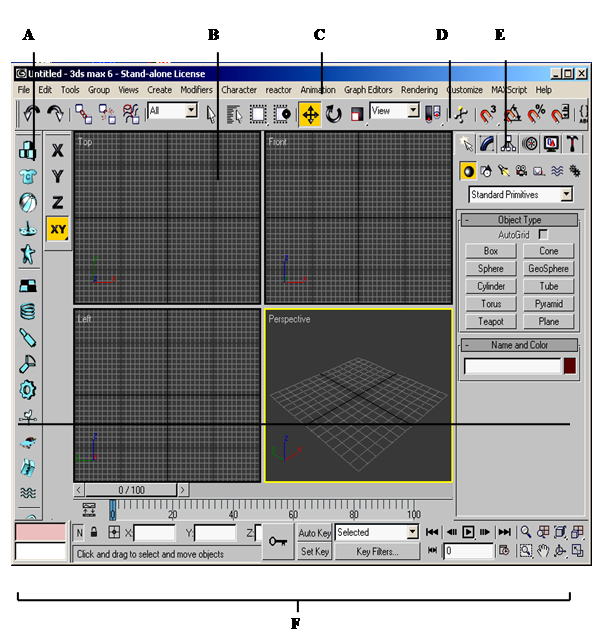Collapse the Object Type rollout
Viewport: 596px width, 642px height.
[519, 220]
